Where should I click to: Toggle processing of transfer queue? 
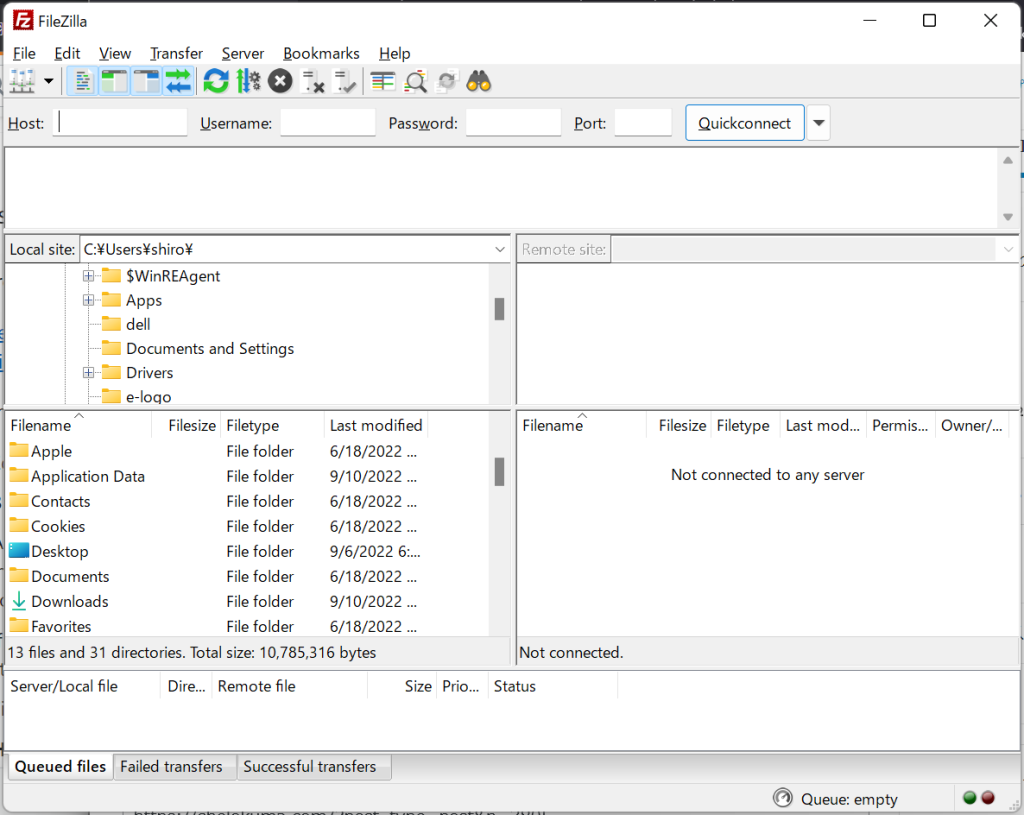[x=248, y=82]
